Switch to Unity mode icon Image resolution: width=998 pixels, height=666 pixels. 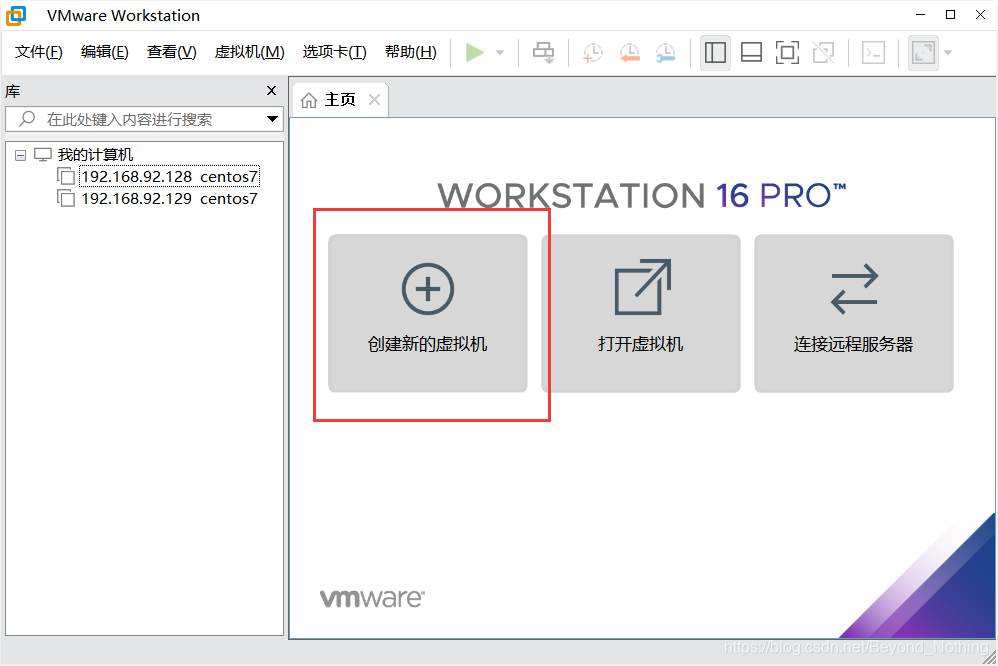point(824,52)
